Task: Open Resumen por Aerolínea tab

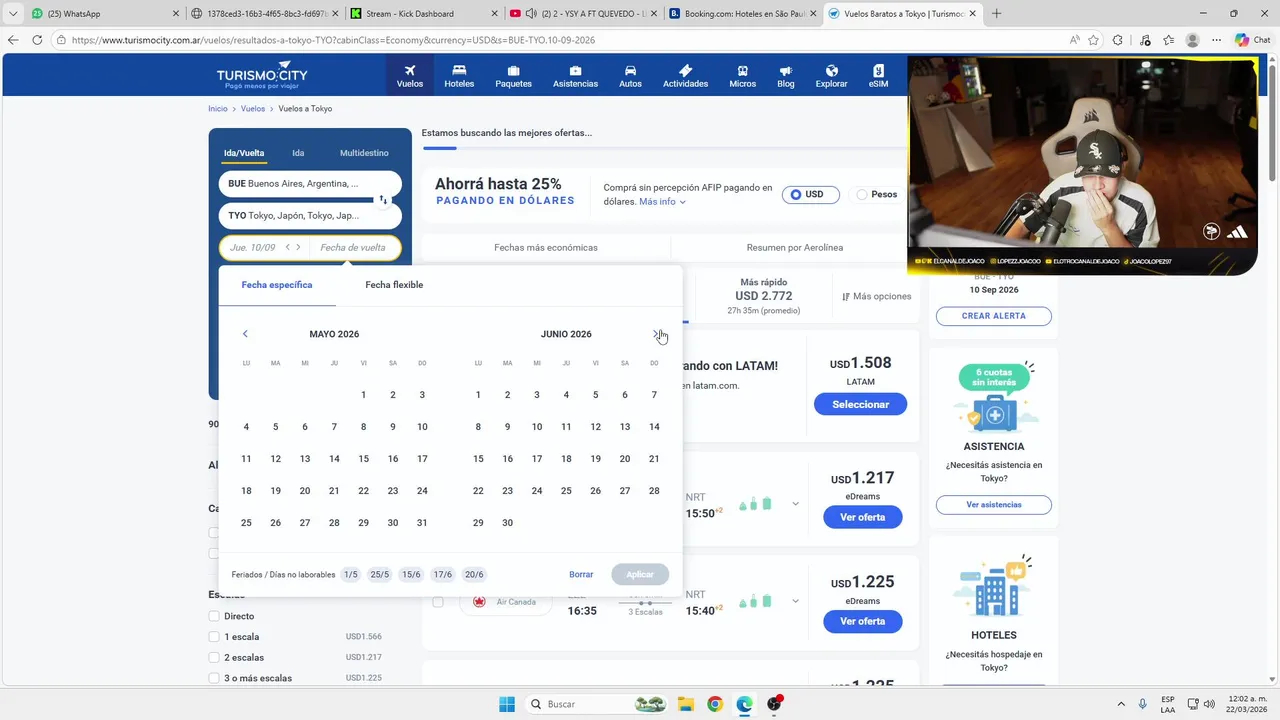Action: pyautogui.click(x=795, y=247)
